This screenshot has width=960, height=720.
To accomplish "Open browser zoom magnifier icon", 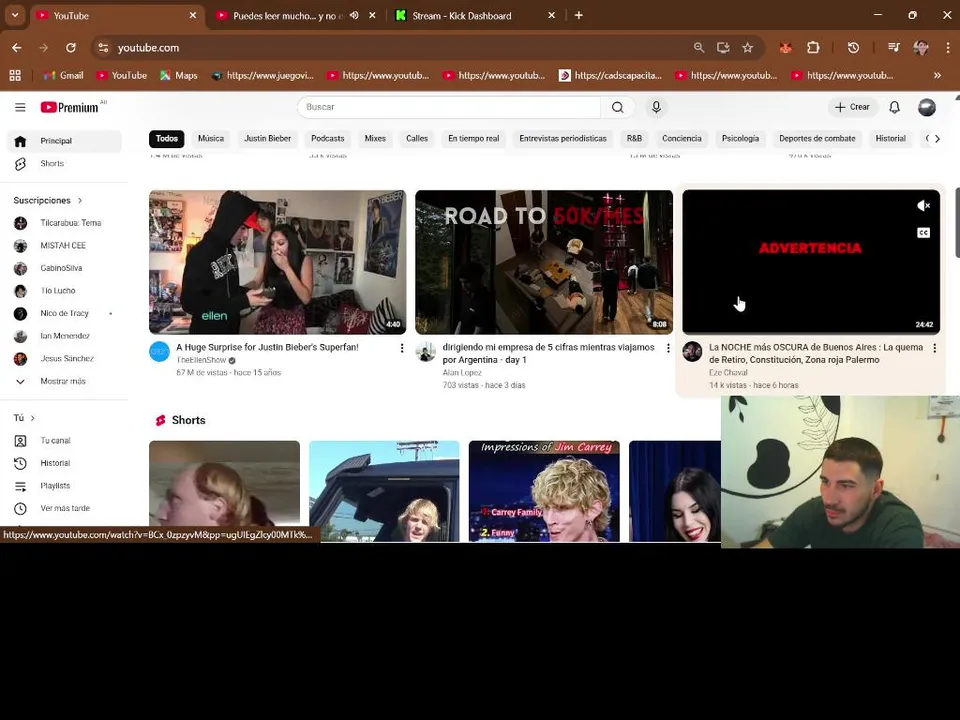I will pos(699,48).
